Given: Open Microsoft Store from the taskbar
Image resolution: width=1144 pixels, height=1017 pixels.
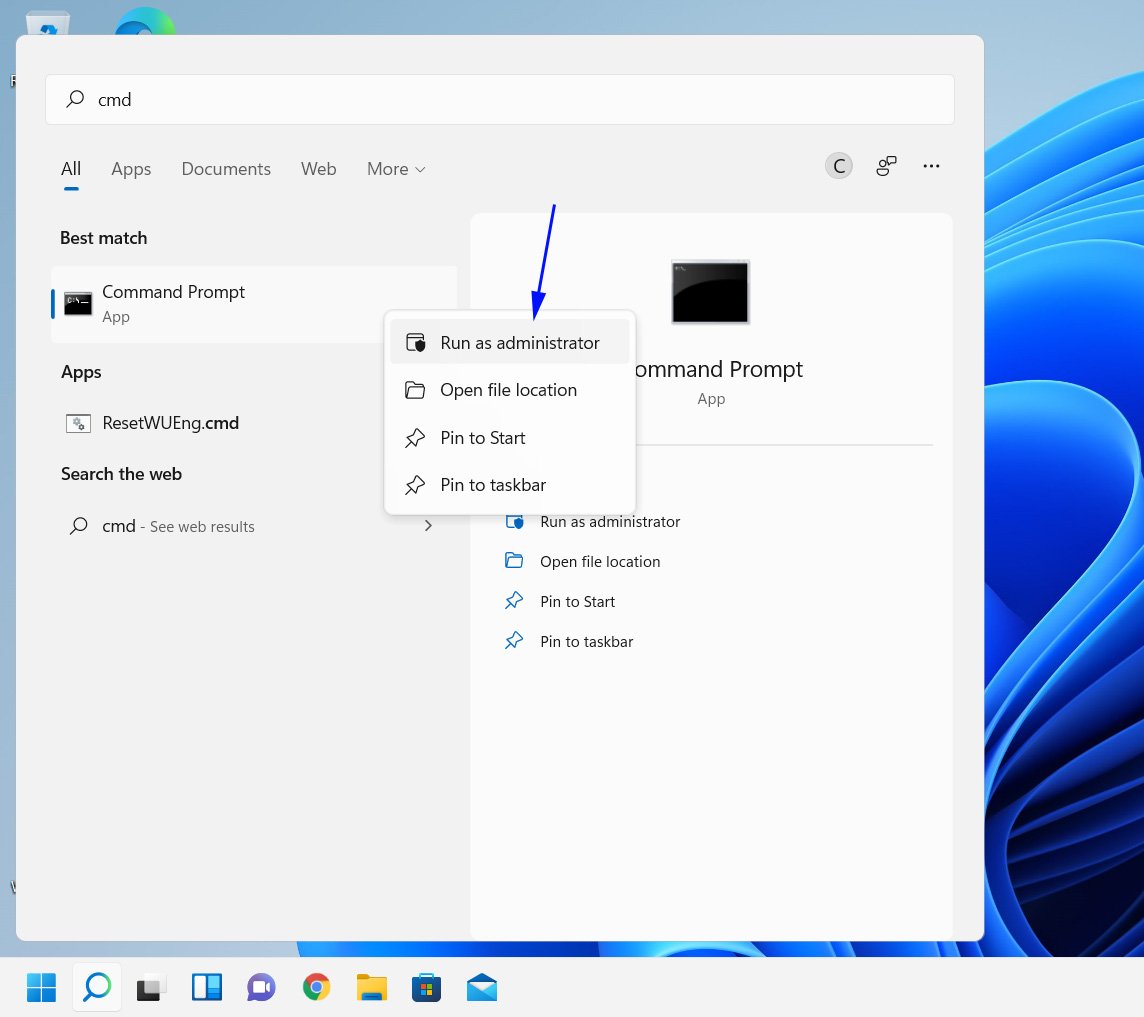Looking at the screenshot, I should point(427,987).
